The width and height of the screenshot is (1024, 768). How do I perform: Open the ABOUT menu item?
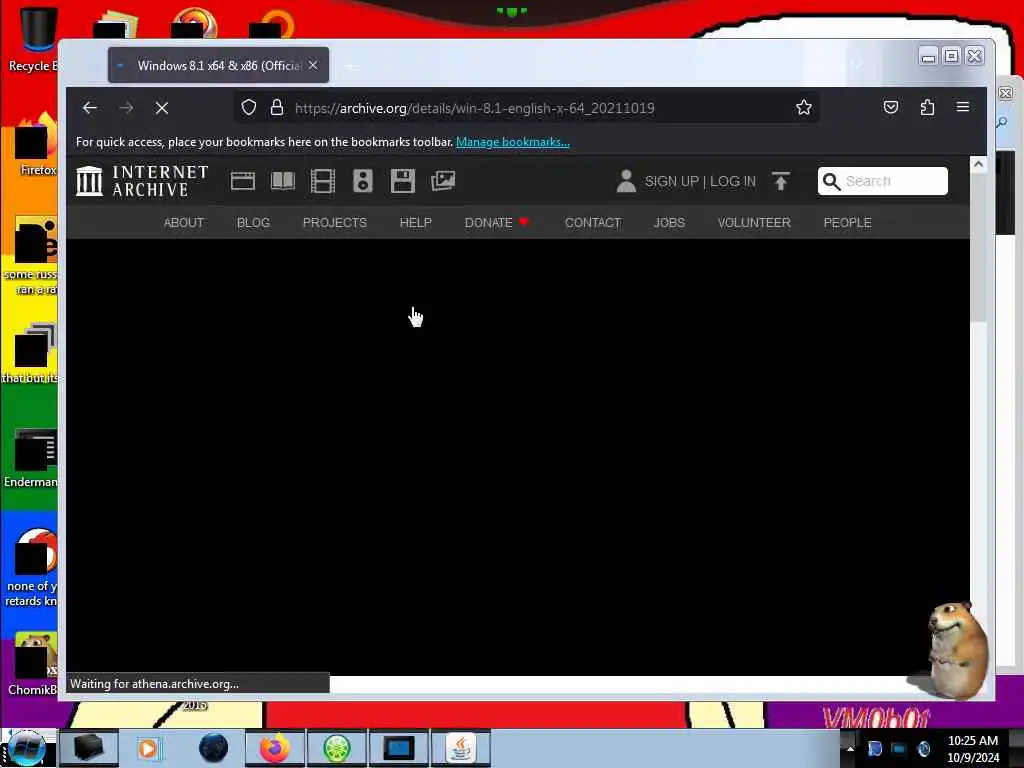[184, 223]
